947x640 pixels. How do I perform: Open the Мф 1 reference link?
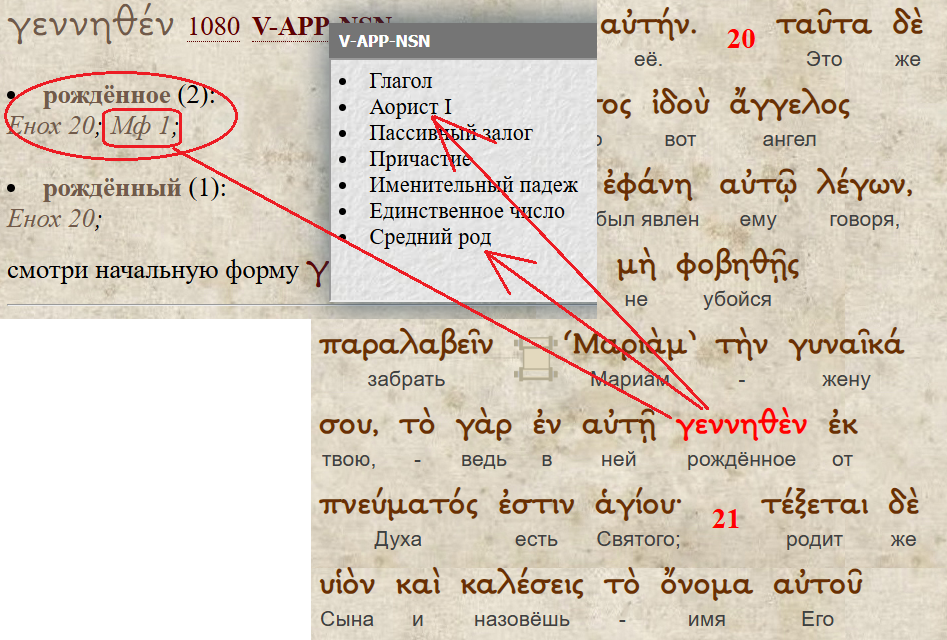pos(141,127)
